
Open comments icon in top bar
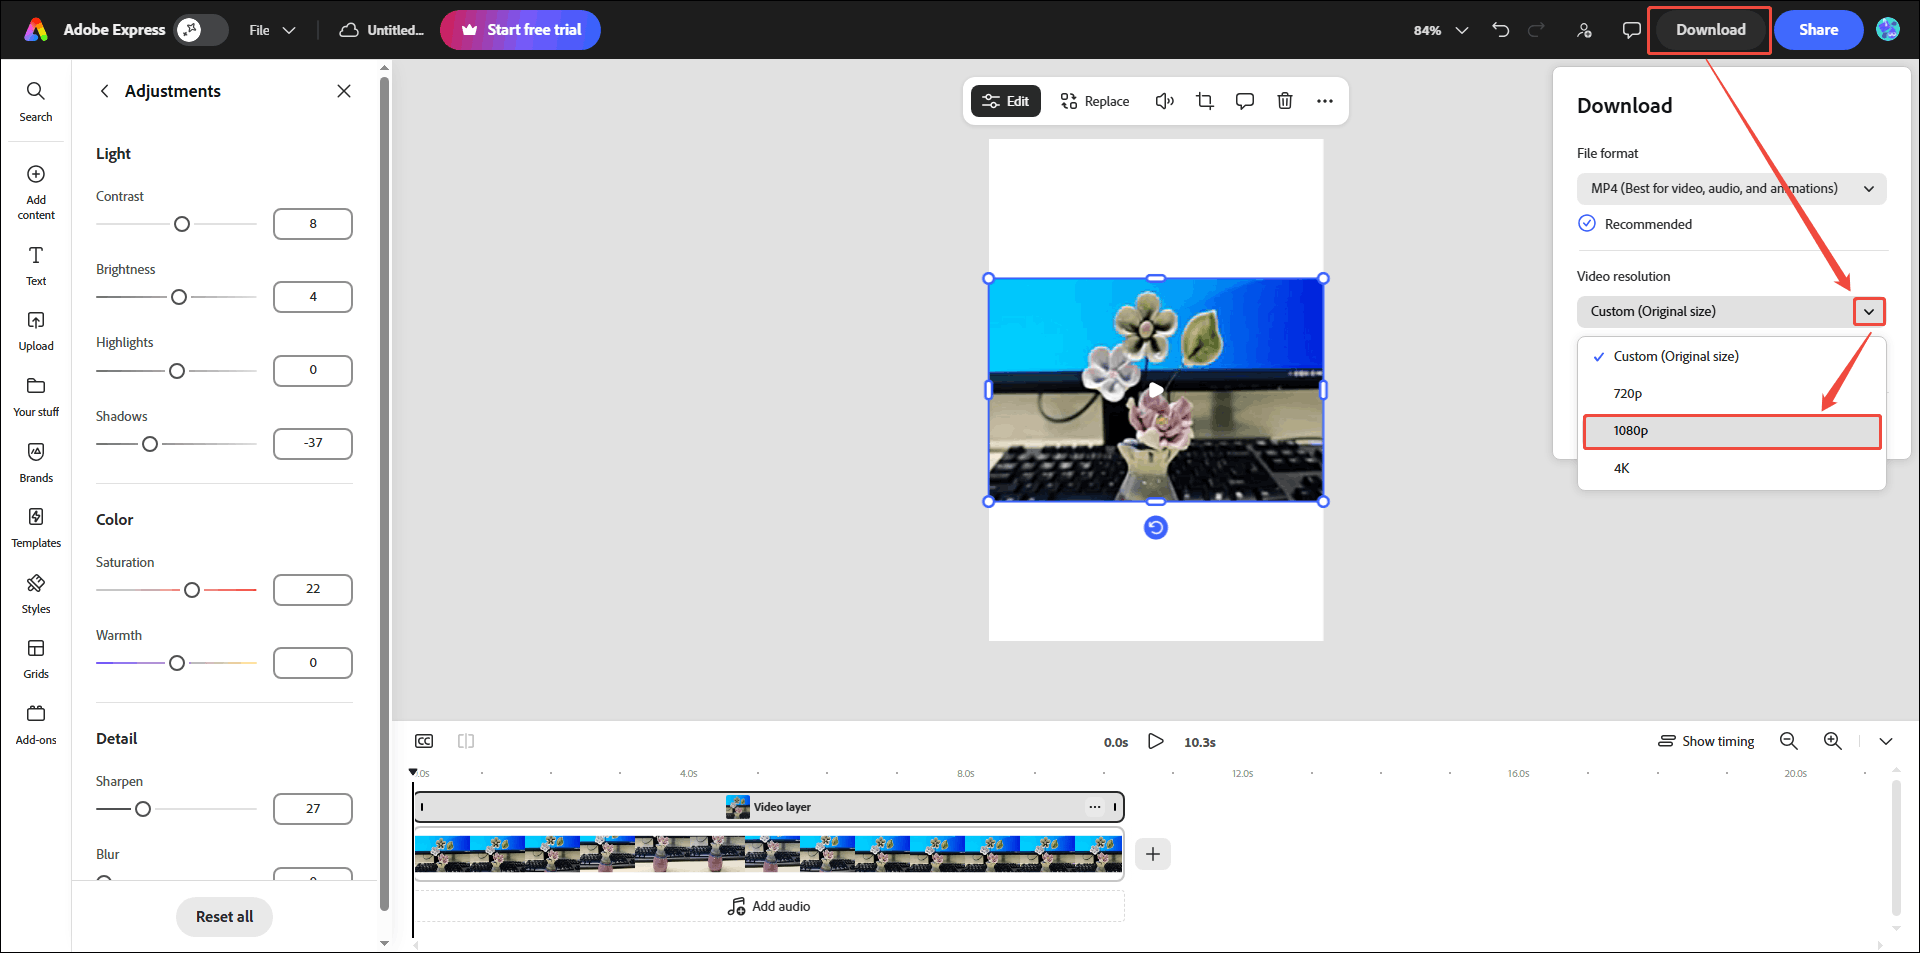pyautogui.click(x=1631, y=30)
